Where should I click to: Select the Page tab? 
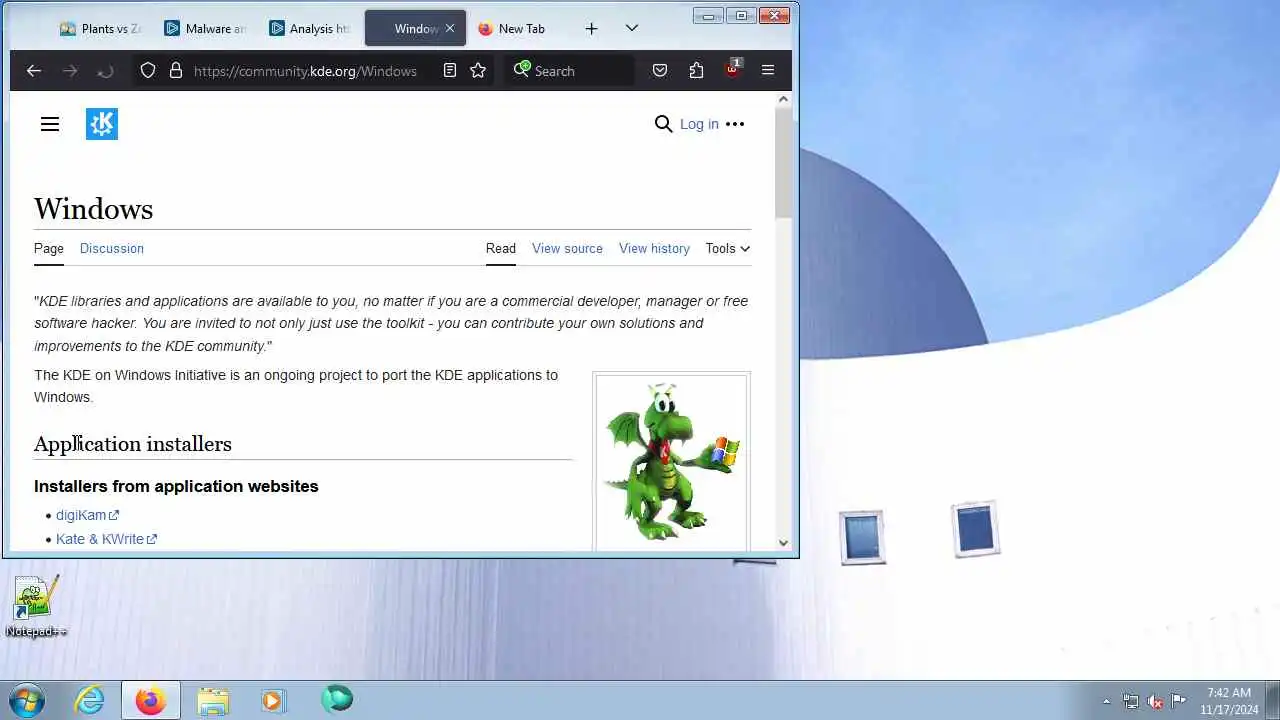click(x=49, y=248)
